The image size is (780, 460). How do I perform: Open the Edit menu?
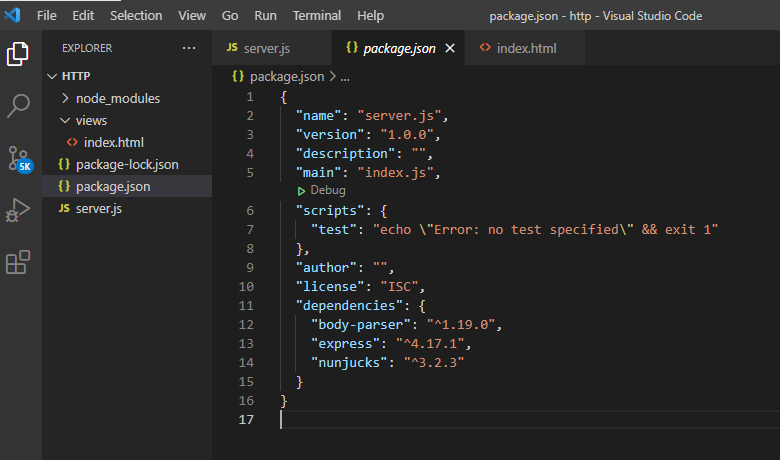(83, 15)
